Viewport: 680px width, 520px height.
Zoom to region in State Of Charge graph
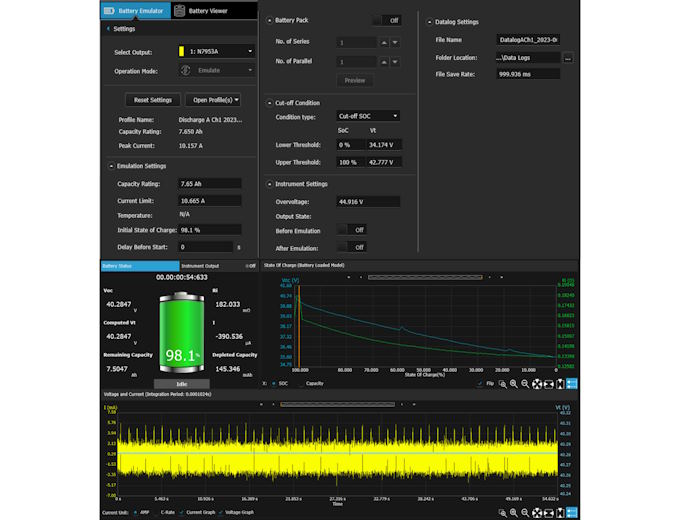(x=502, y=384)
